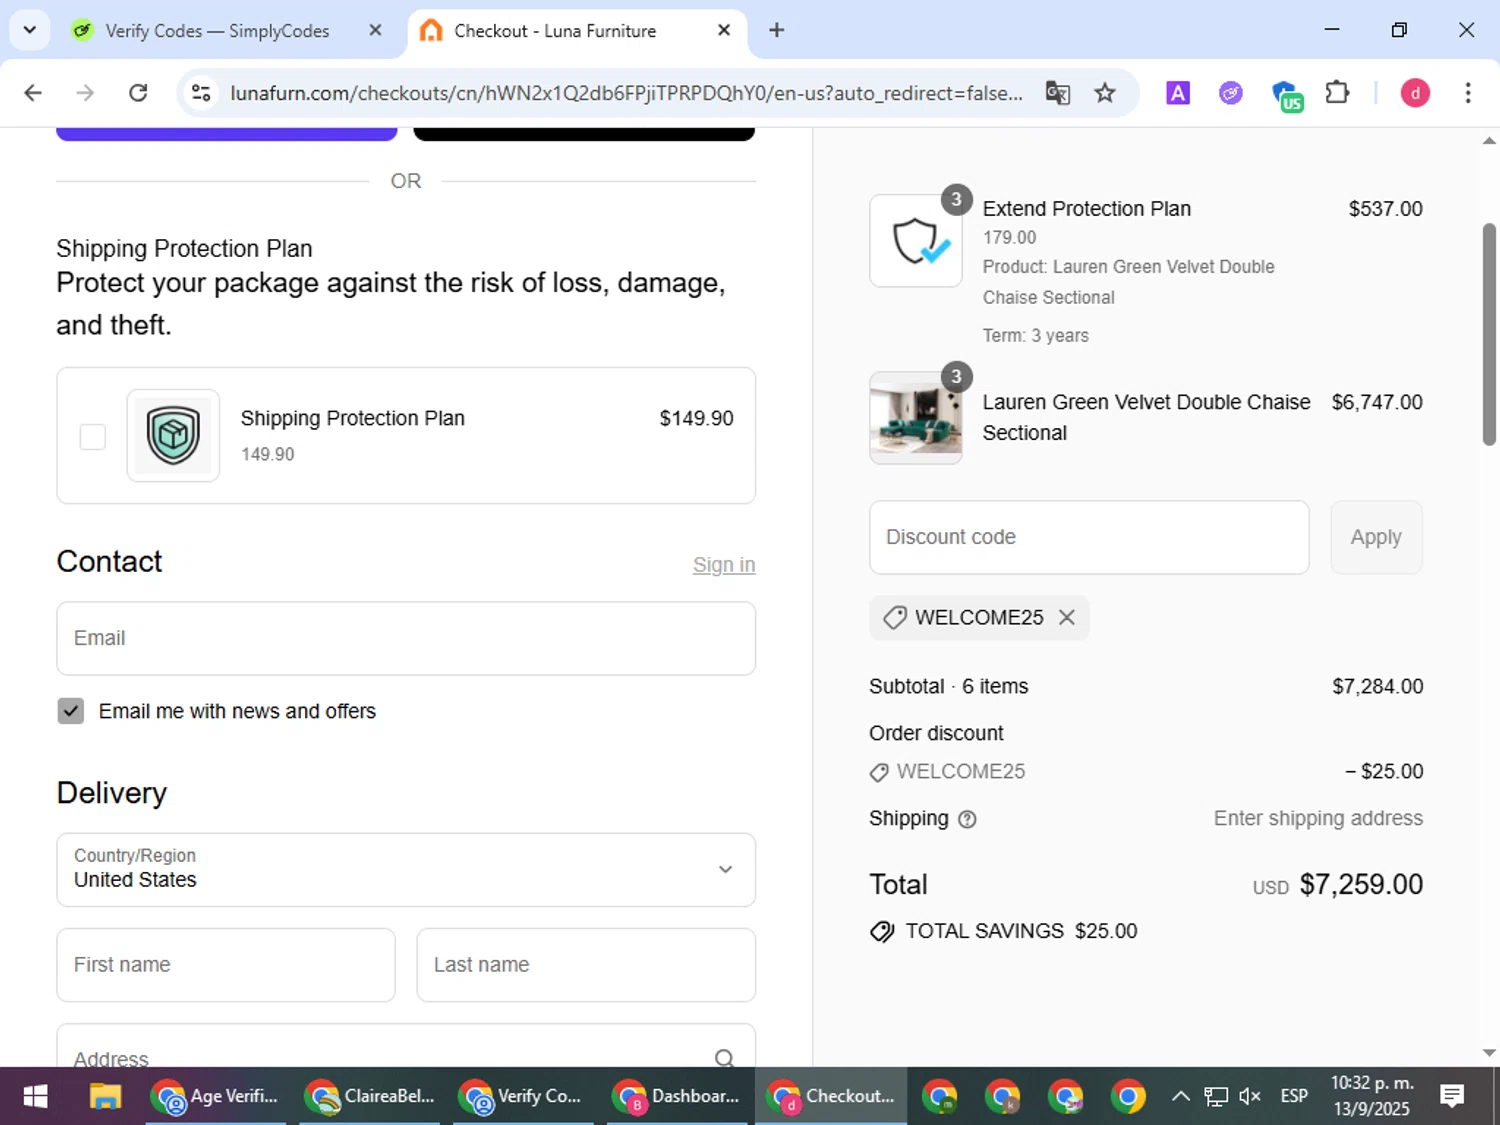Reload the checkout page
Screen dimensions: 1500x1125
click(x=138, y=93)
